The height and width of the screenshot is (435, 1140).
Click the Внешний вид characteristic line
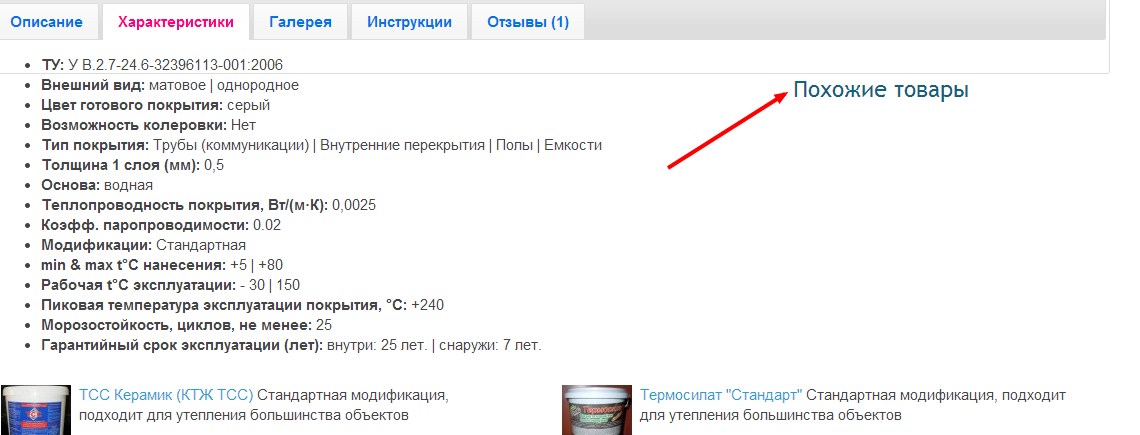click(x=170, y=85)
